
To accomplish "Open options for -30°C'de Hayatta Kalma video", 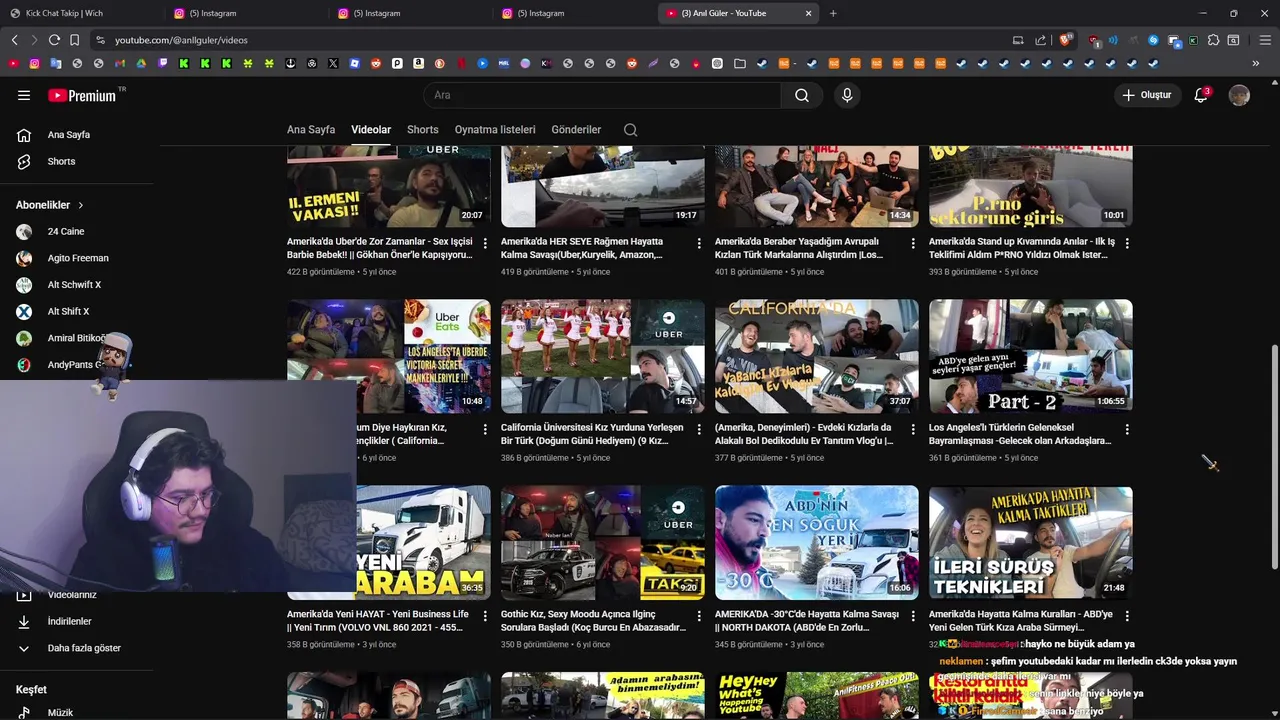I will pyautogui.click(x=913, y=616).
